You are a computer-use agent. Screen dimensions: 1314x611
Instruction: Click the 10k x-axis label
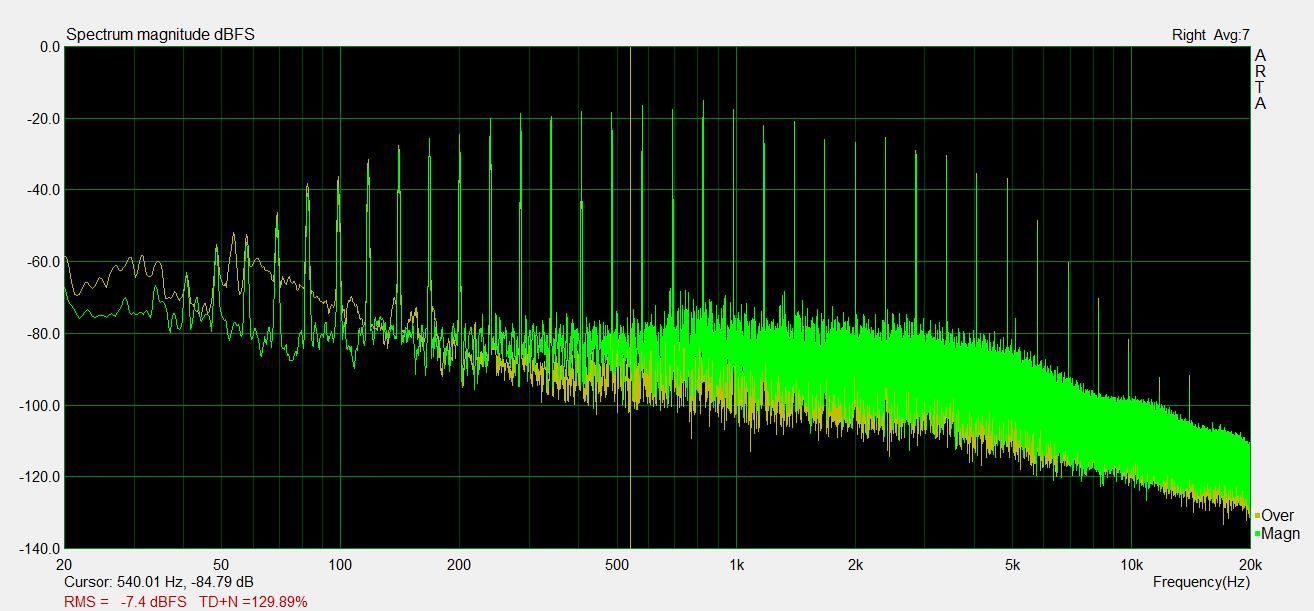tap(1131, 565)
